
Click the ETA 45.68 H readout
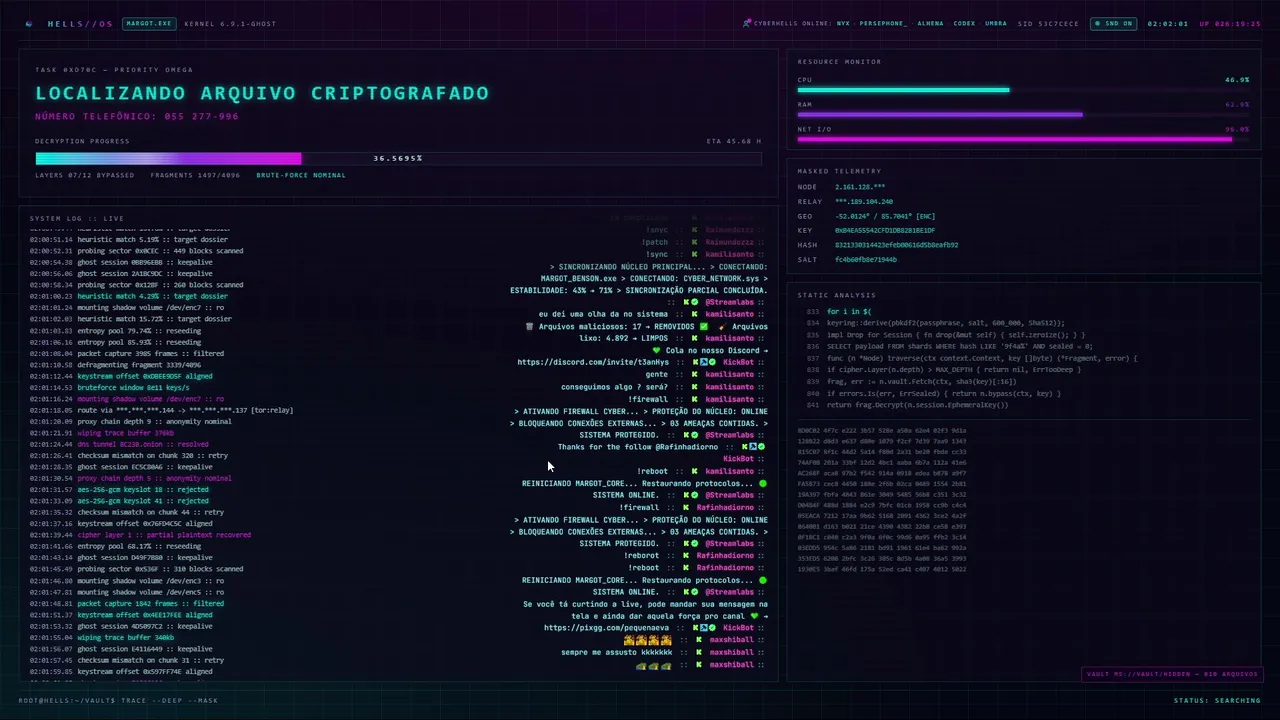click(x=734, y=141)
